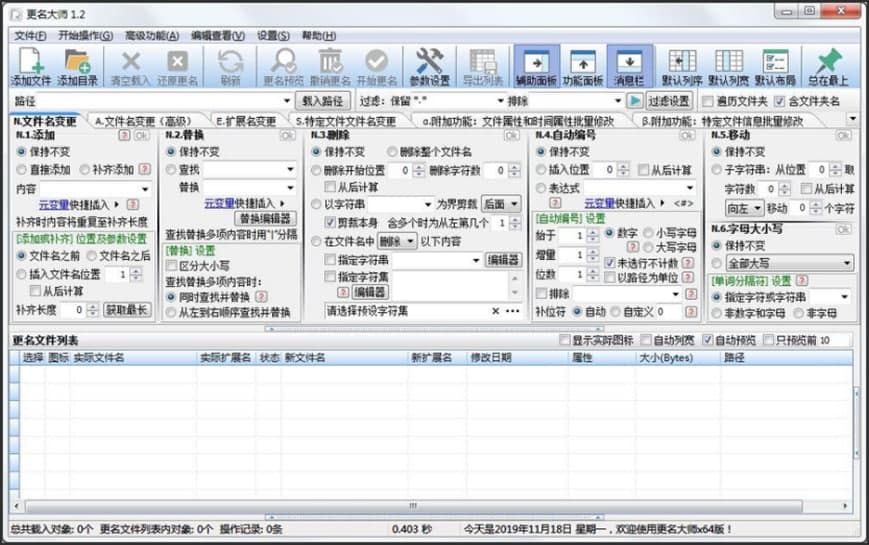Open the 内容 dropdown in N.1添加
Image resolution: width=869 pixels, height=545 pixels.
point(145,189)
